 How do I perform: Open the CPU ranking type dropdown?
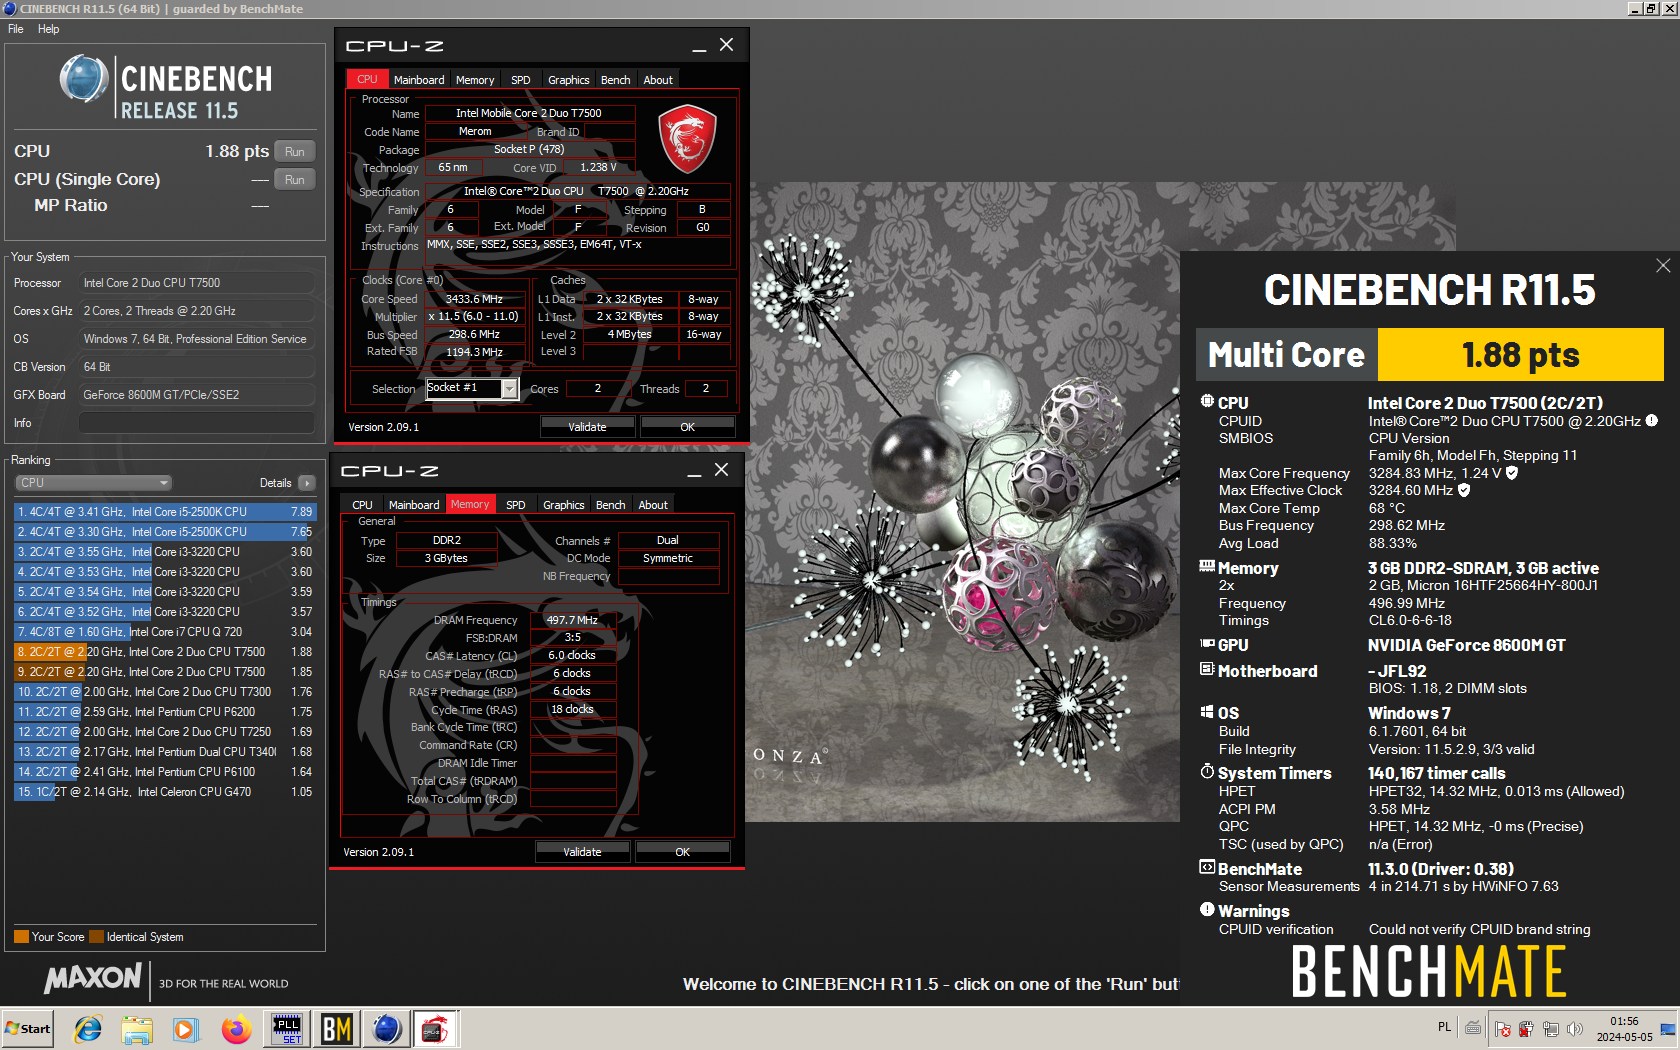[x=93, y=483]
